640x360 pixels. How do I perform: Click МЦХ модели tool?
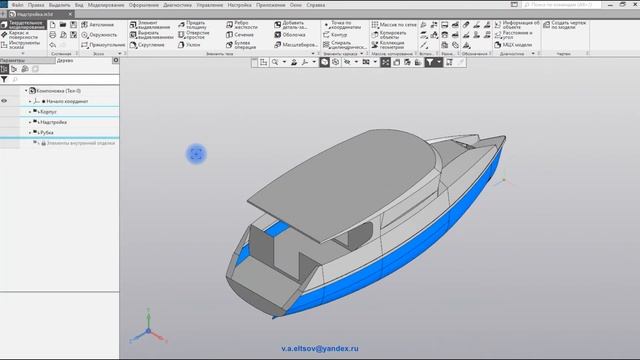pos(513,45)
